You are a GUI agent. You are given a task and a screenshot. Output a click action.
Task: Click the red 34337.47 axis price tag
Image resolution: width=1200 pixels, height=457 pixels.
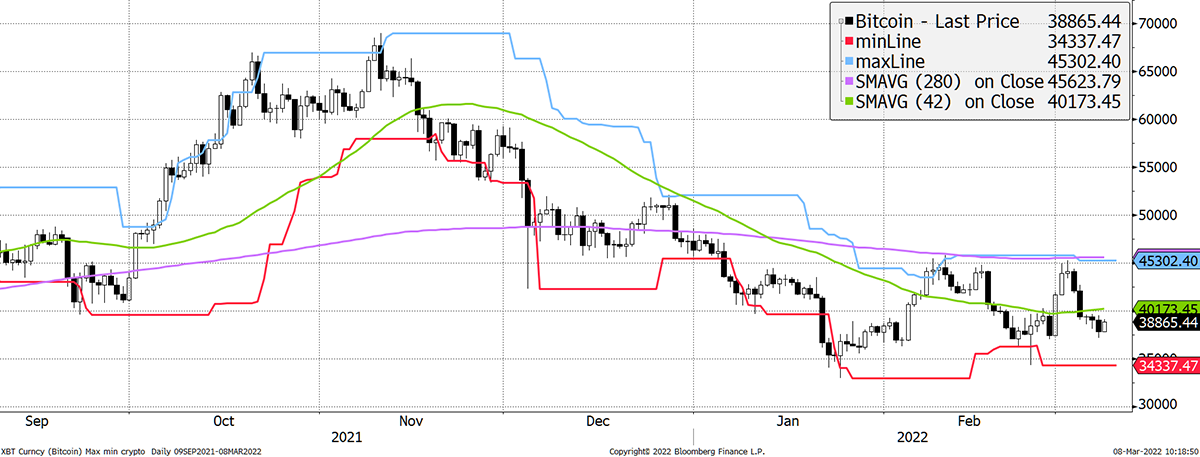pyautogui.click(x=1168, y=366)
